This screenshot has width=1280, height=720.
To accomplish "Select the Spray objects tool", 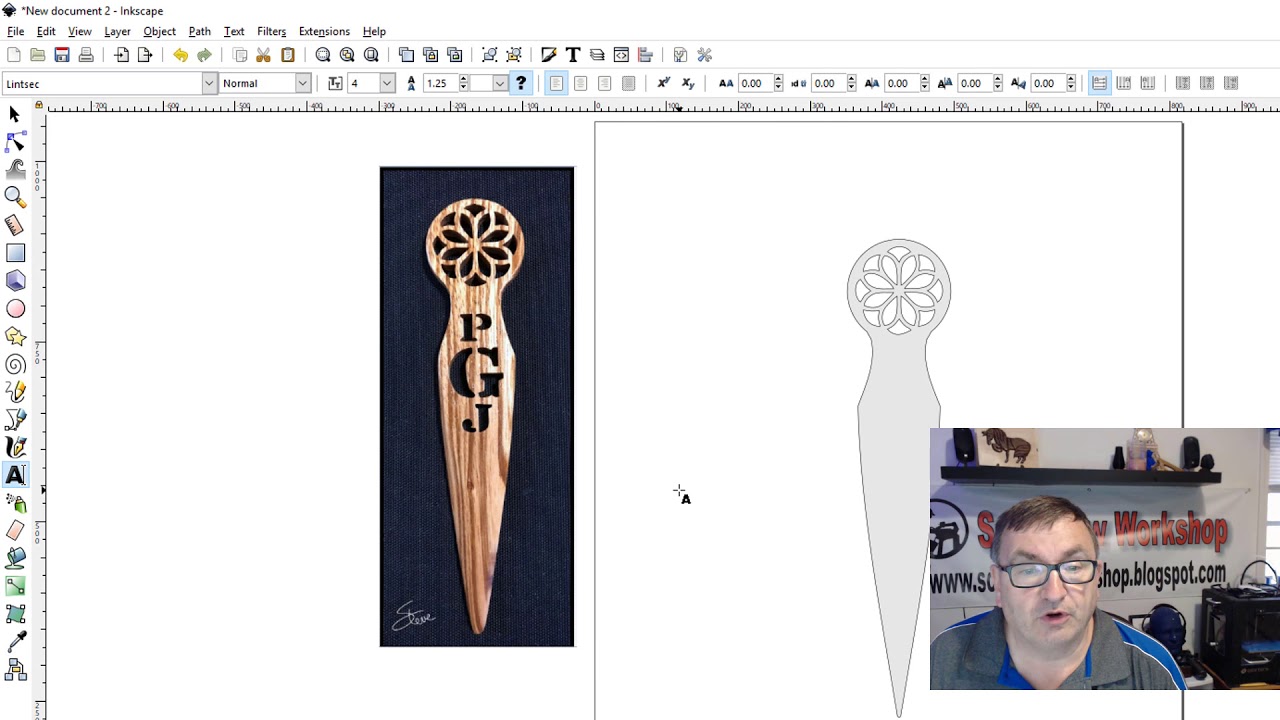I will pos(15,503).
